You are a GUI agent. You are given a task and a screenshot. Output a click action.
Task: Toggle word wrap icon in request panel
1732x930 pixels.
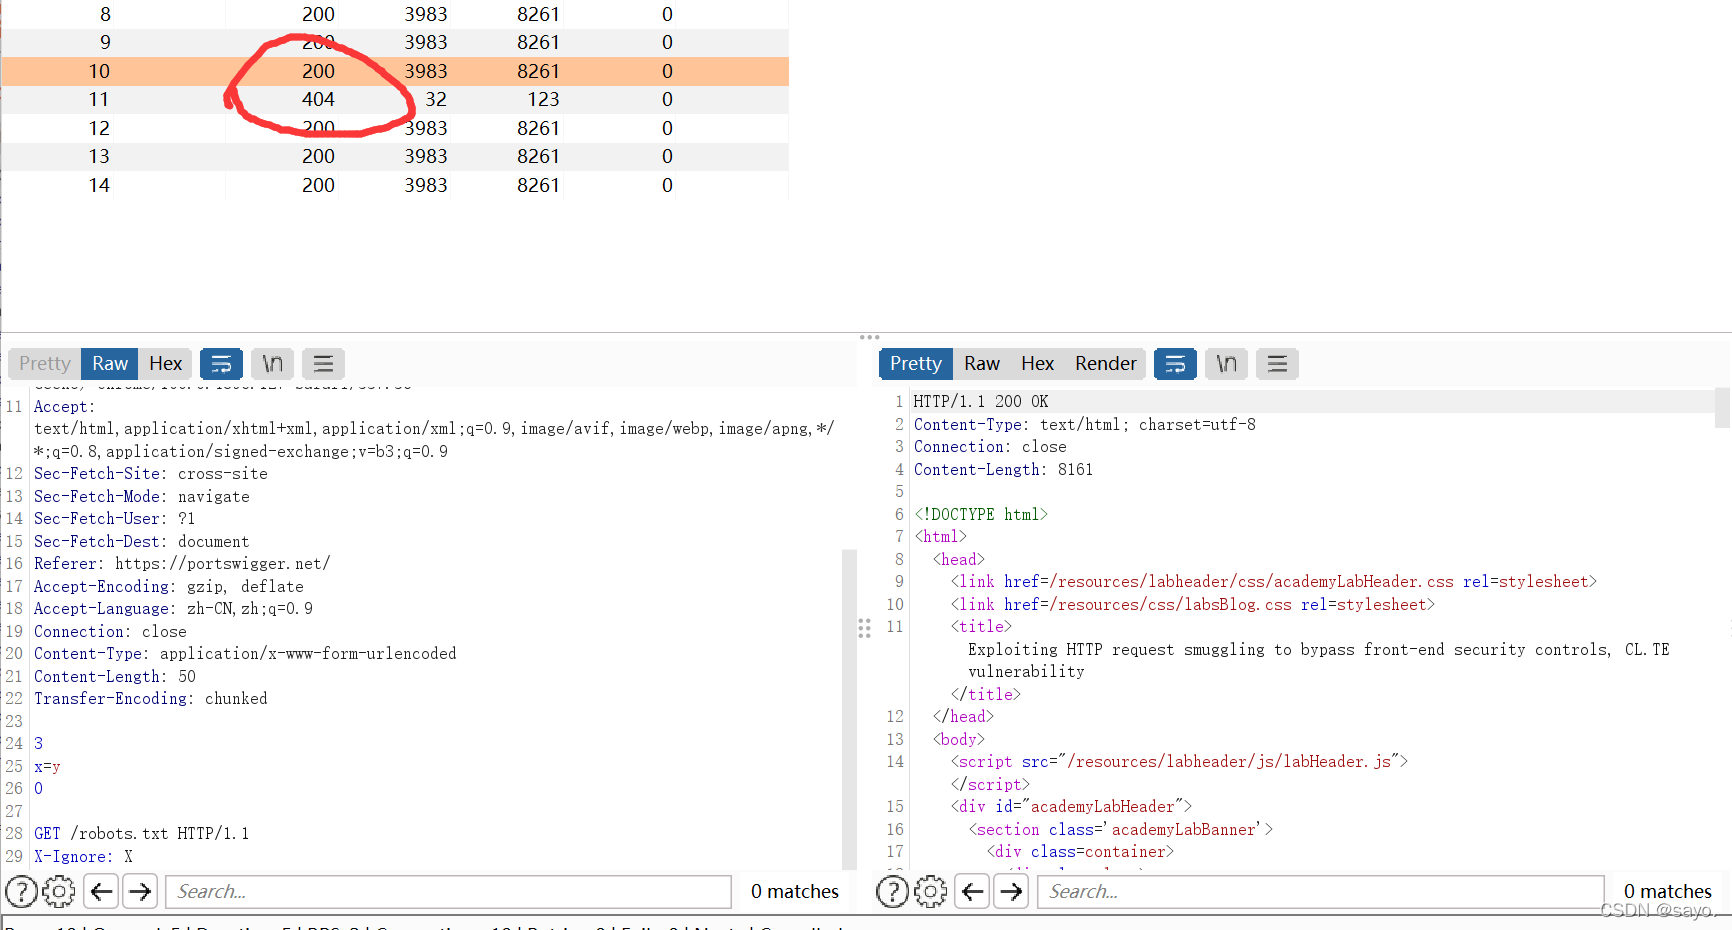(222, 364)
